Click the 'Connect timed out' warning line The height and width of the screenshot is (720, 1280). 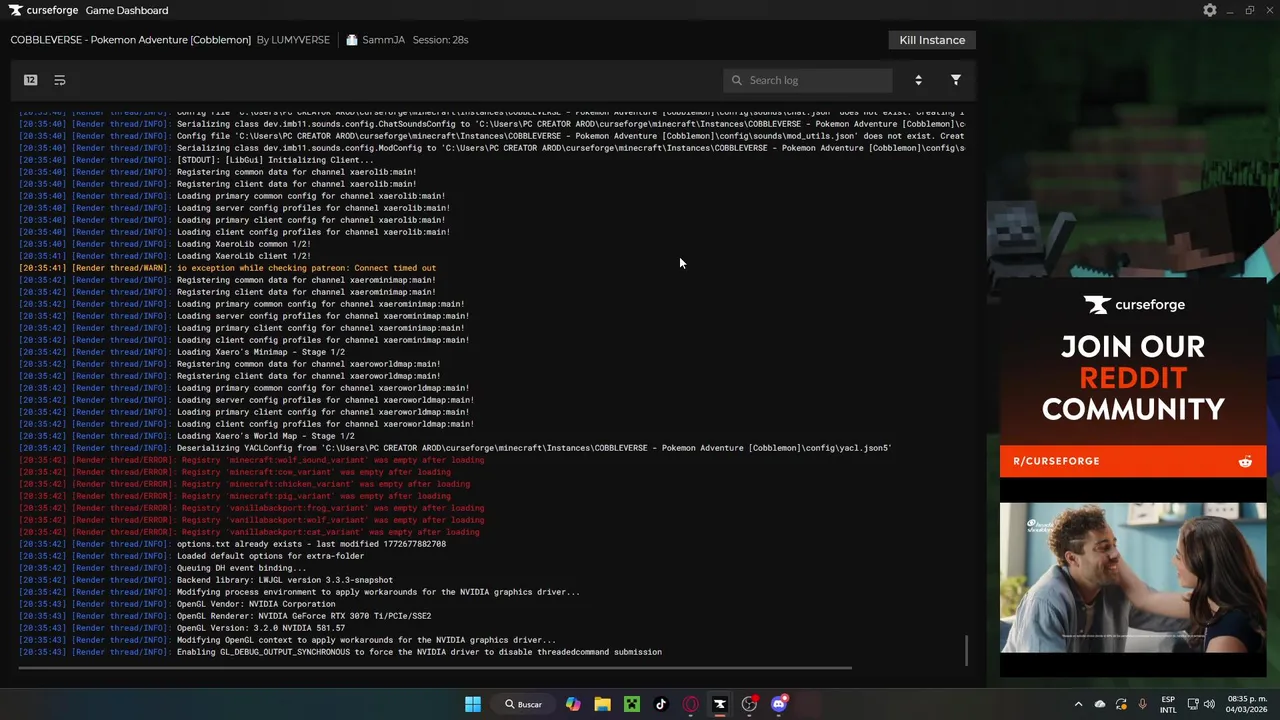click(228, 268)
